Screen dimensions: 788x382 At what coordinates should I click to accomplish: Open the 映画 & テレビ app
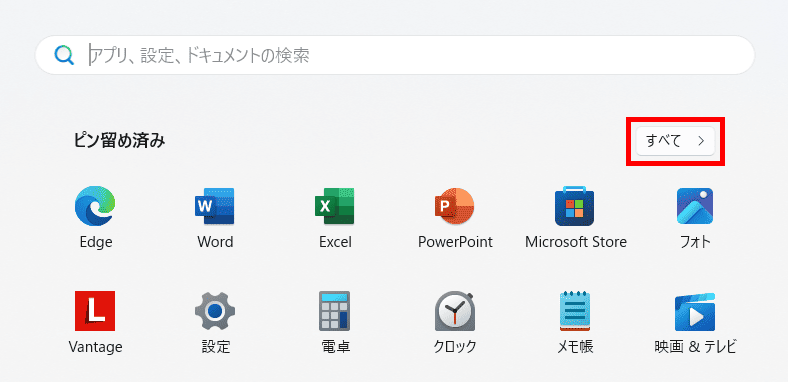tap(695, 312)
